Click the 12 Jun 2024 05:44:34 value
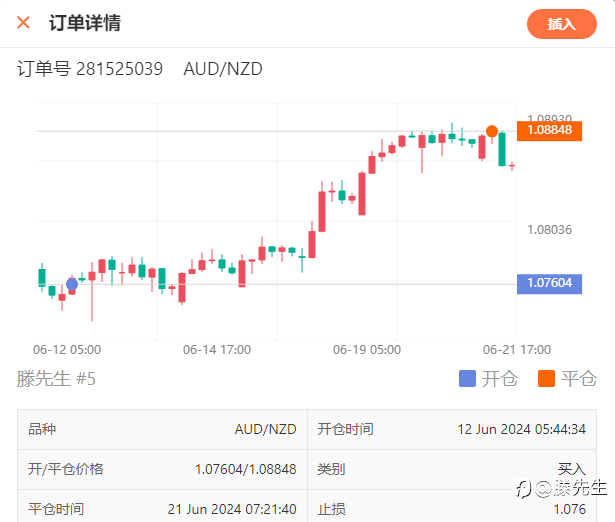Screen dimensions: 615x522 coord(522,429)
